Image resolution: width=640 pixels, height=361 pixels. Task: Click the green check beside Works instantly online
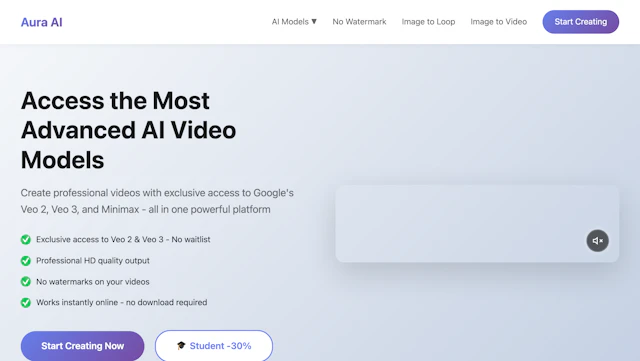(26, 303)
